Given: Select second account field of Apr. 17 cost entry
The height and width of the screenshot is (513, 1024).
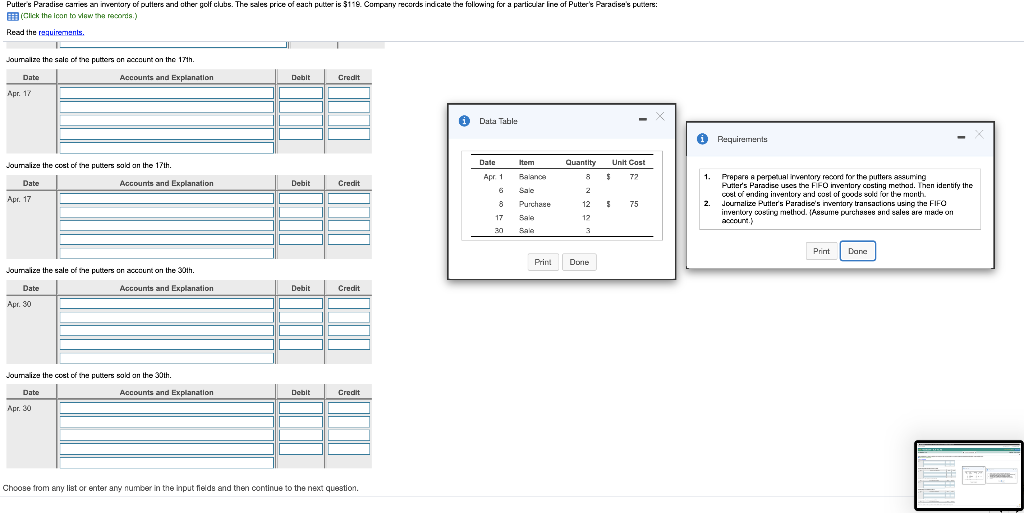Looking at the screenshot, I should coord(167,213).
